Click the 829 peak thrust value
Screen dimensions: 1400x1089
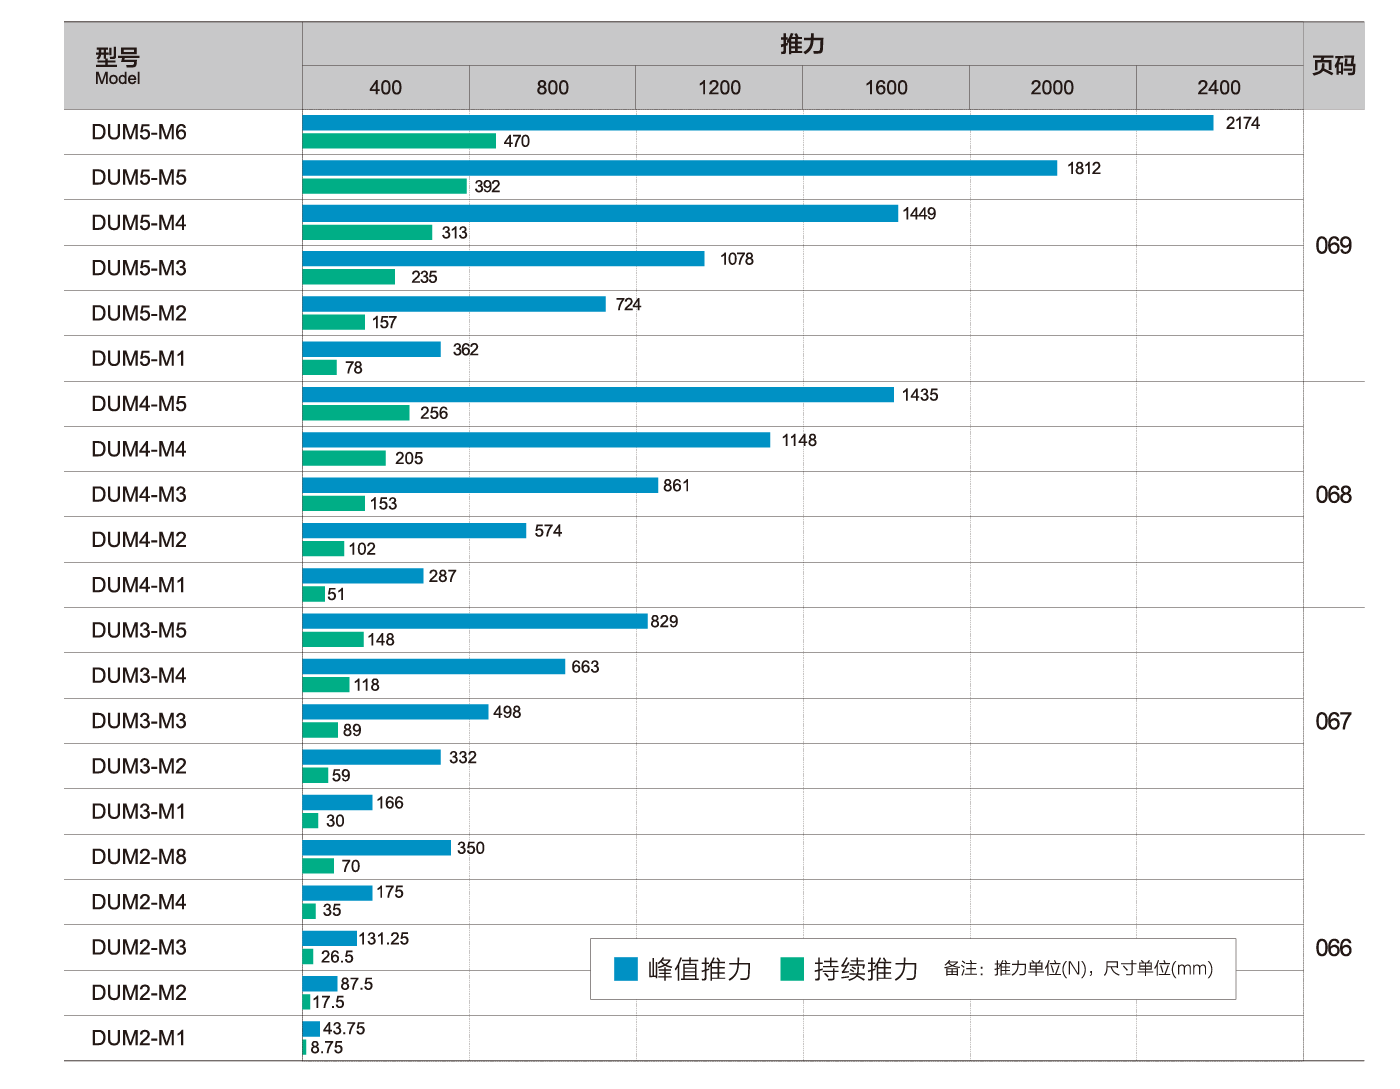[664, 621]
